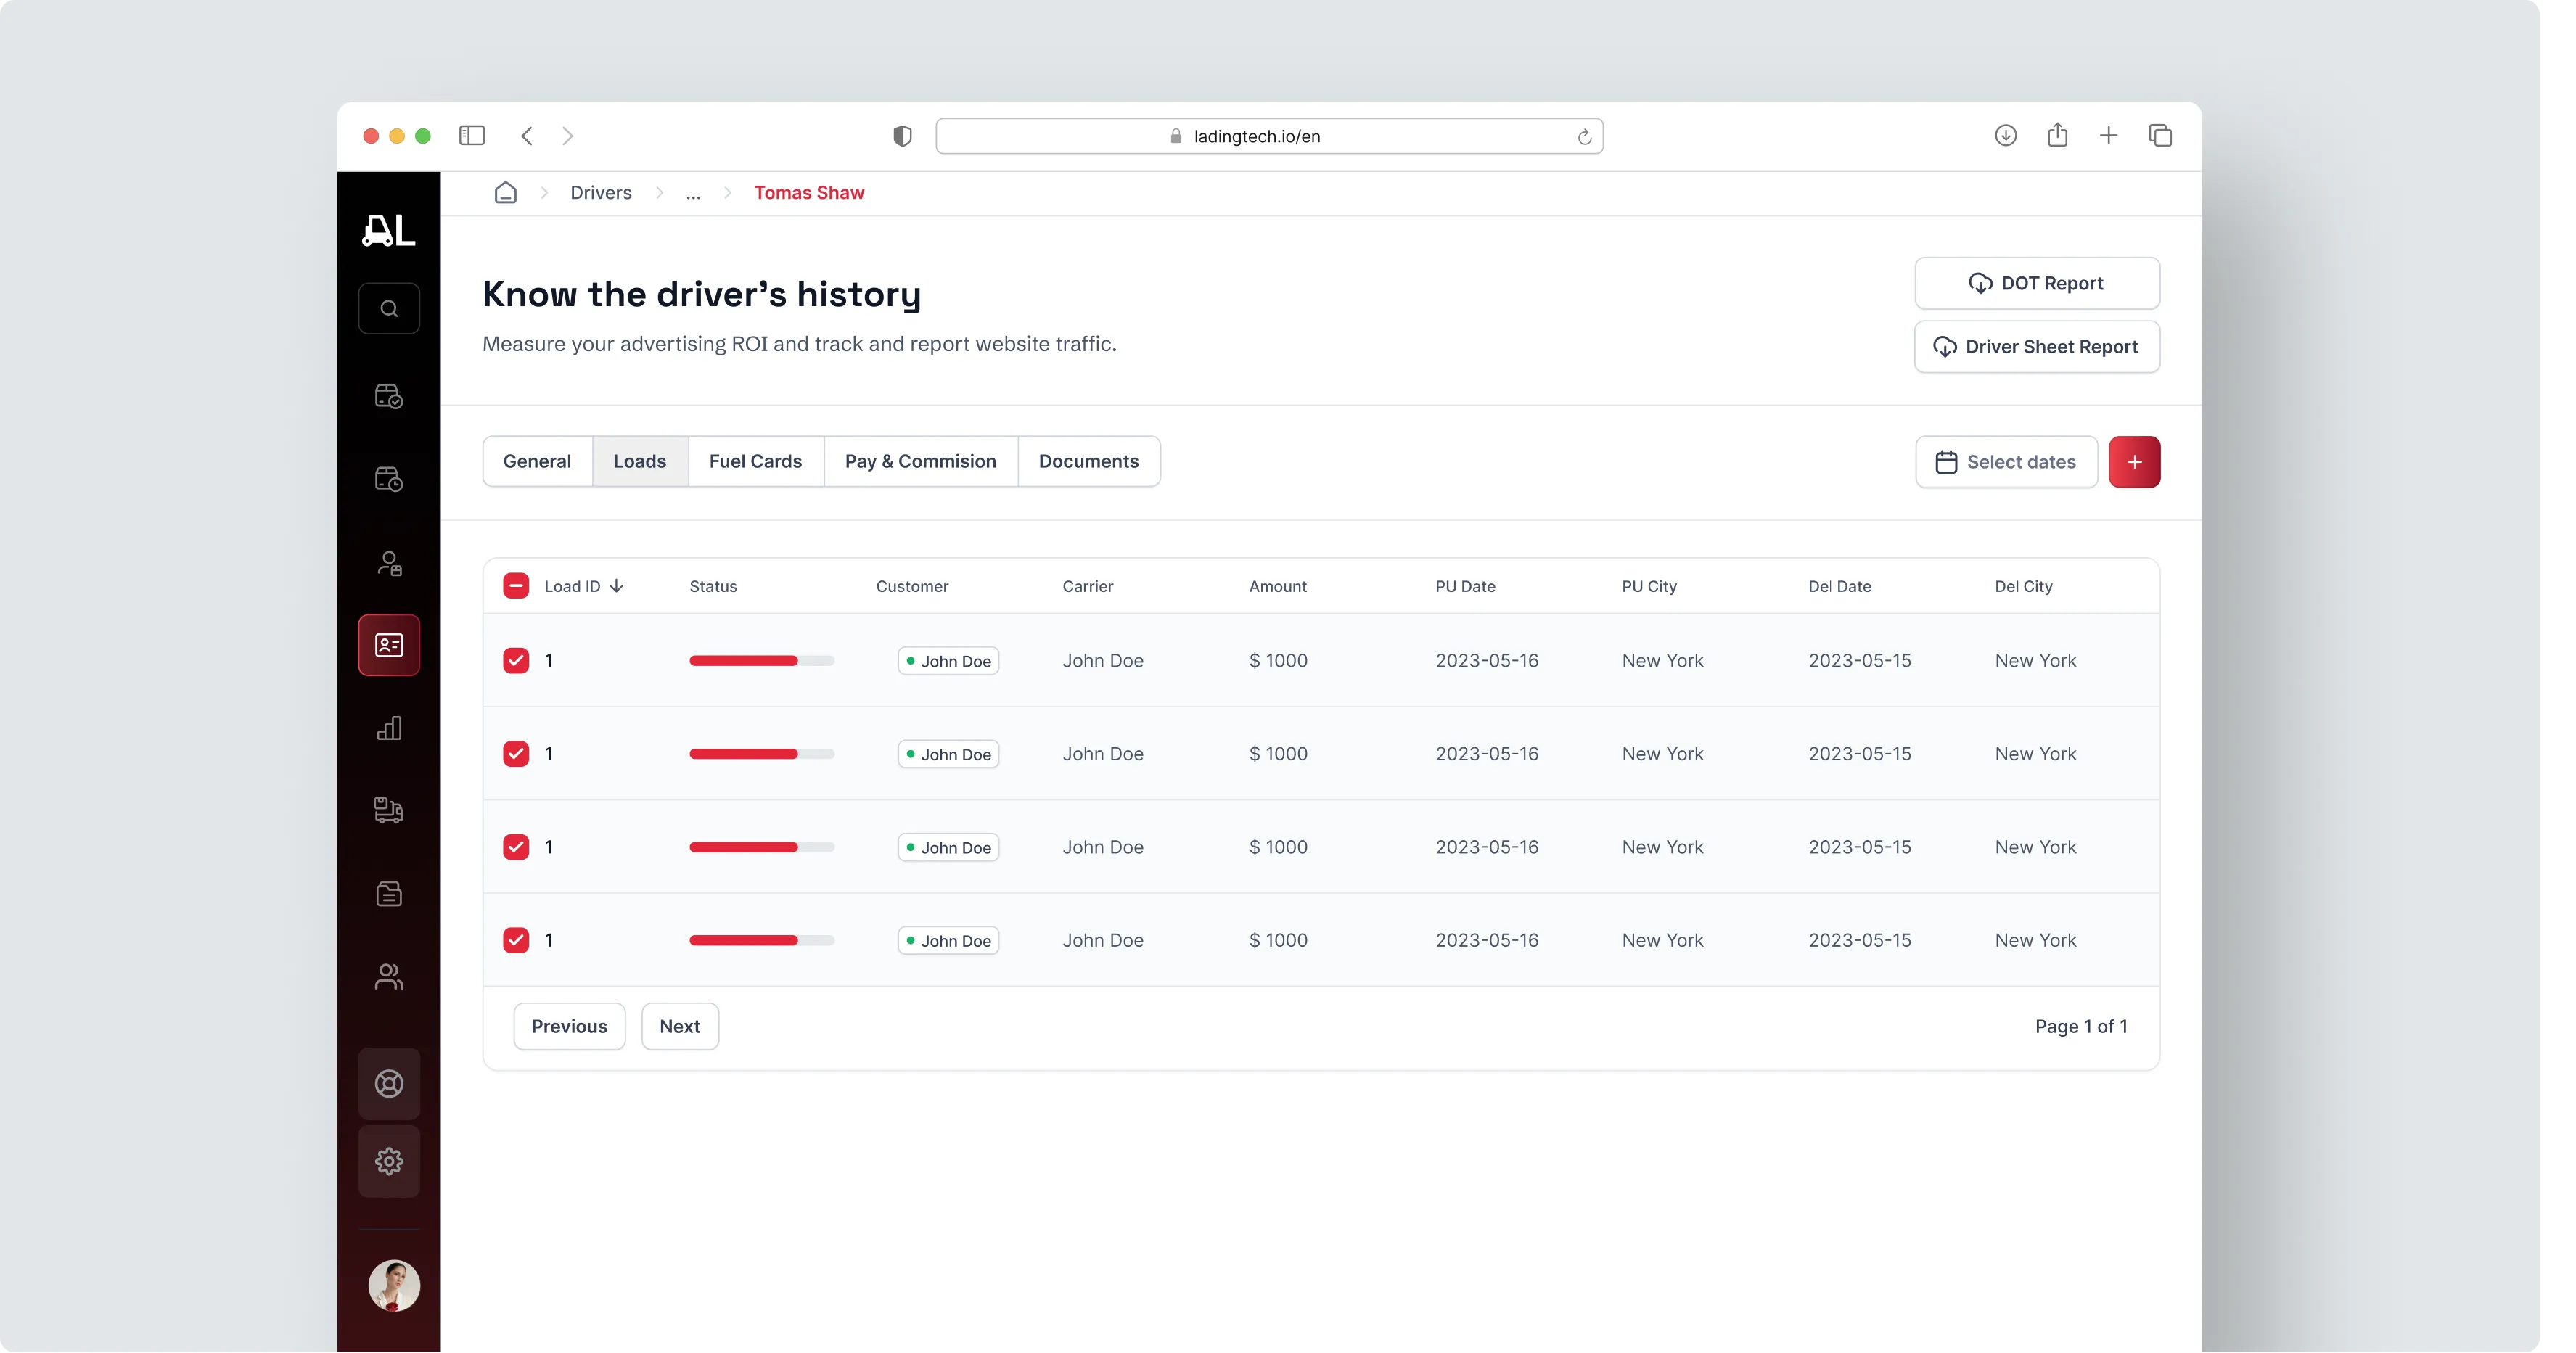This screenshot has width=2576, height=1353.
Task: Uncheck the first load row checkbox
Action: coord(516,660)
